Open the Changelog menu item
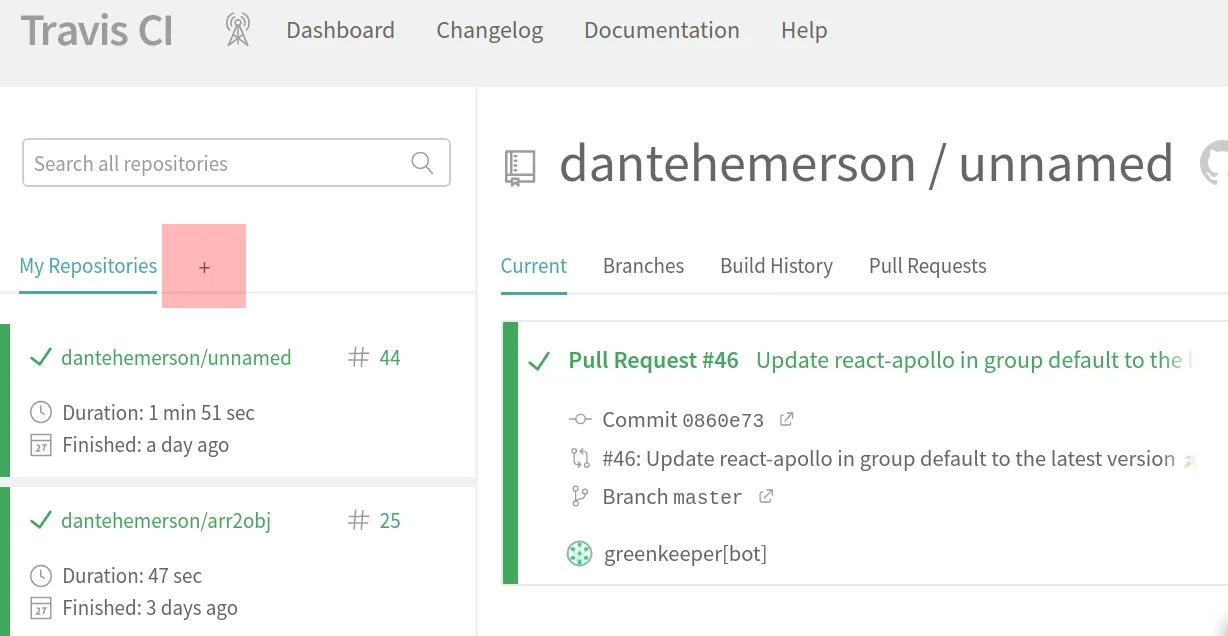 click(x=489, y=31)
